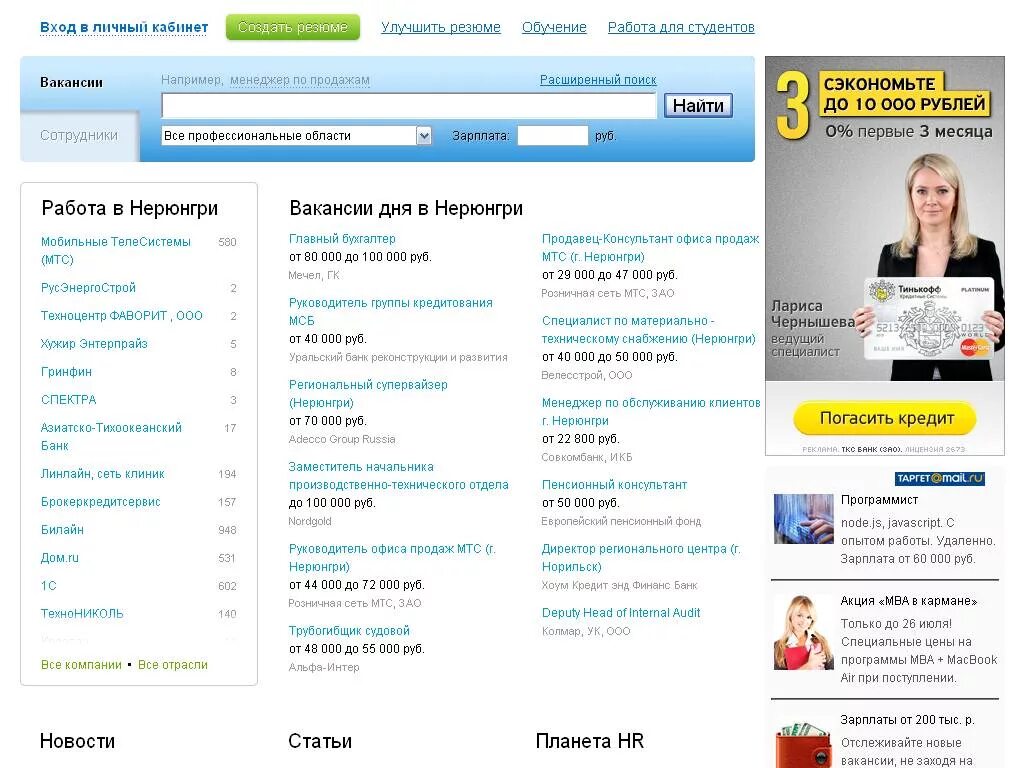
Task: Open Азиатско-Тихоокеанский Банк link
Action: click(x=111, y=437)
